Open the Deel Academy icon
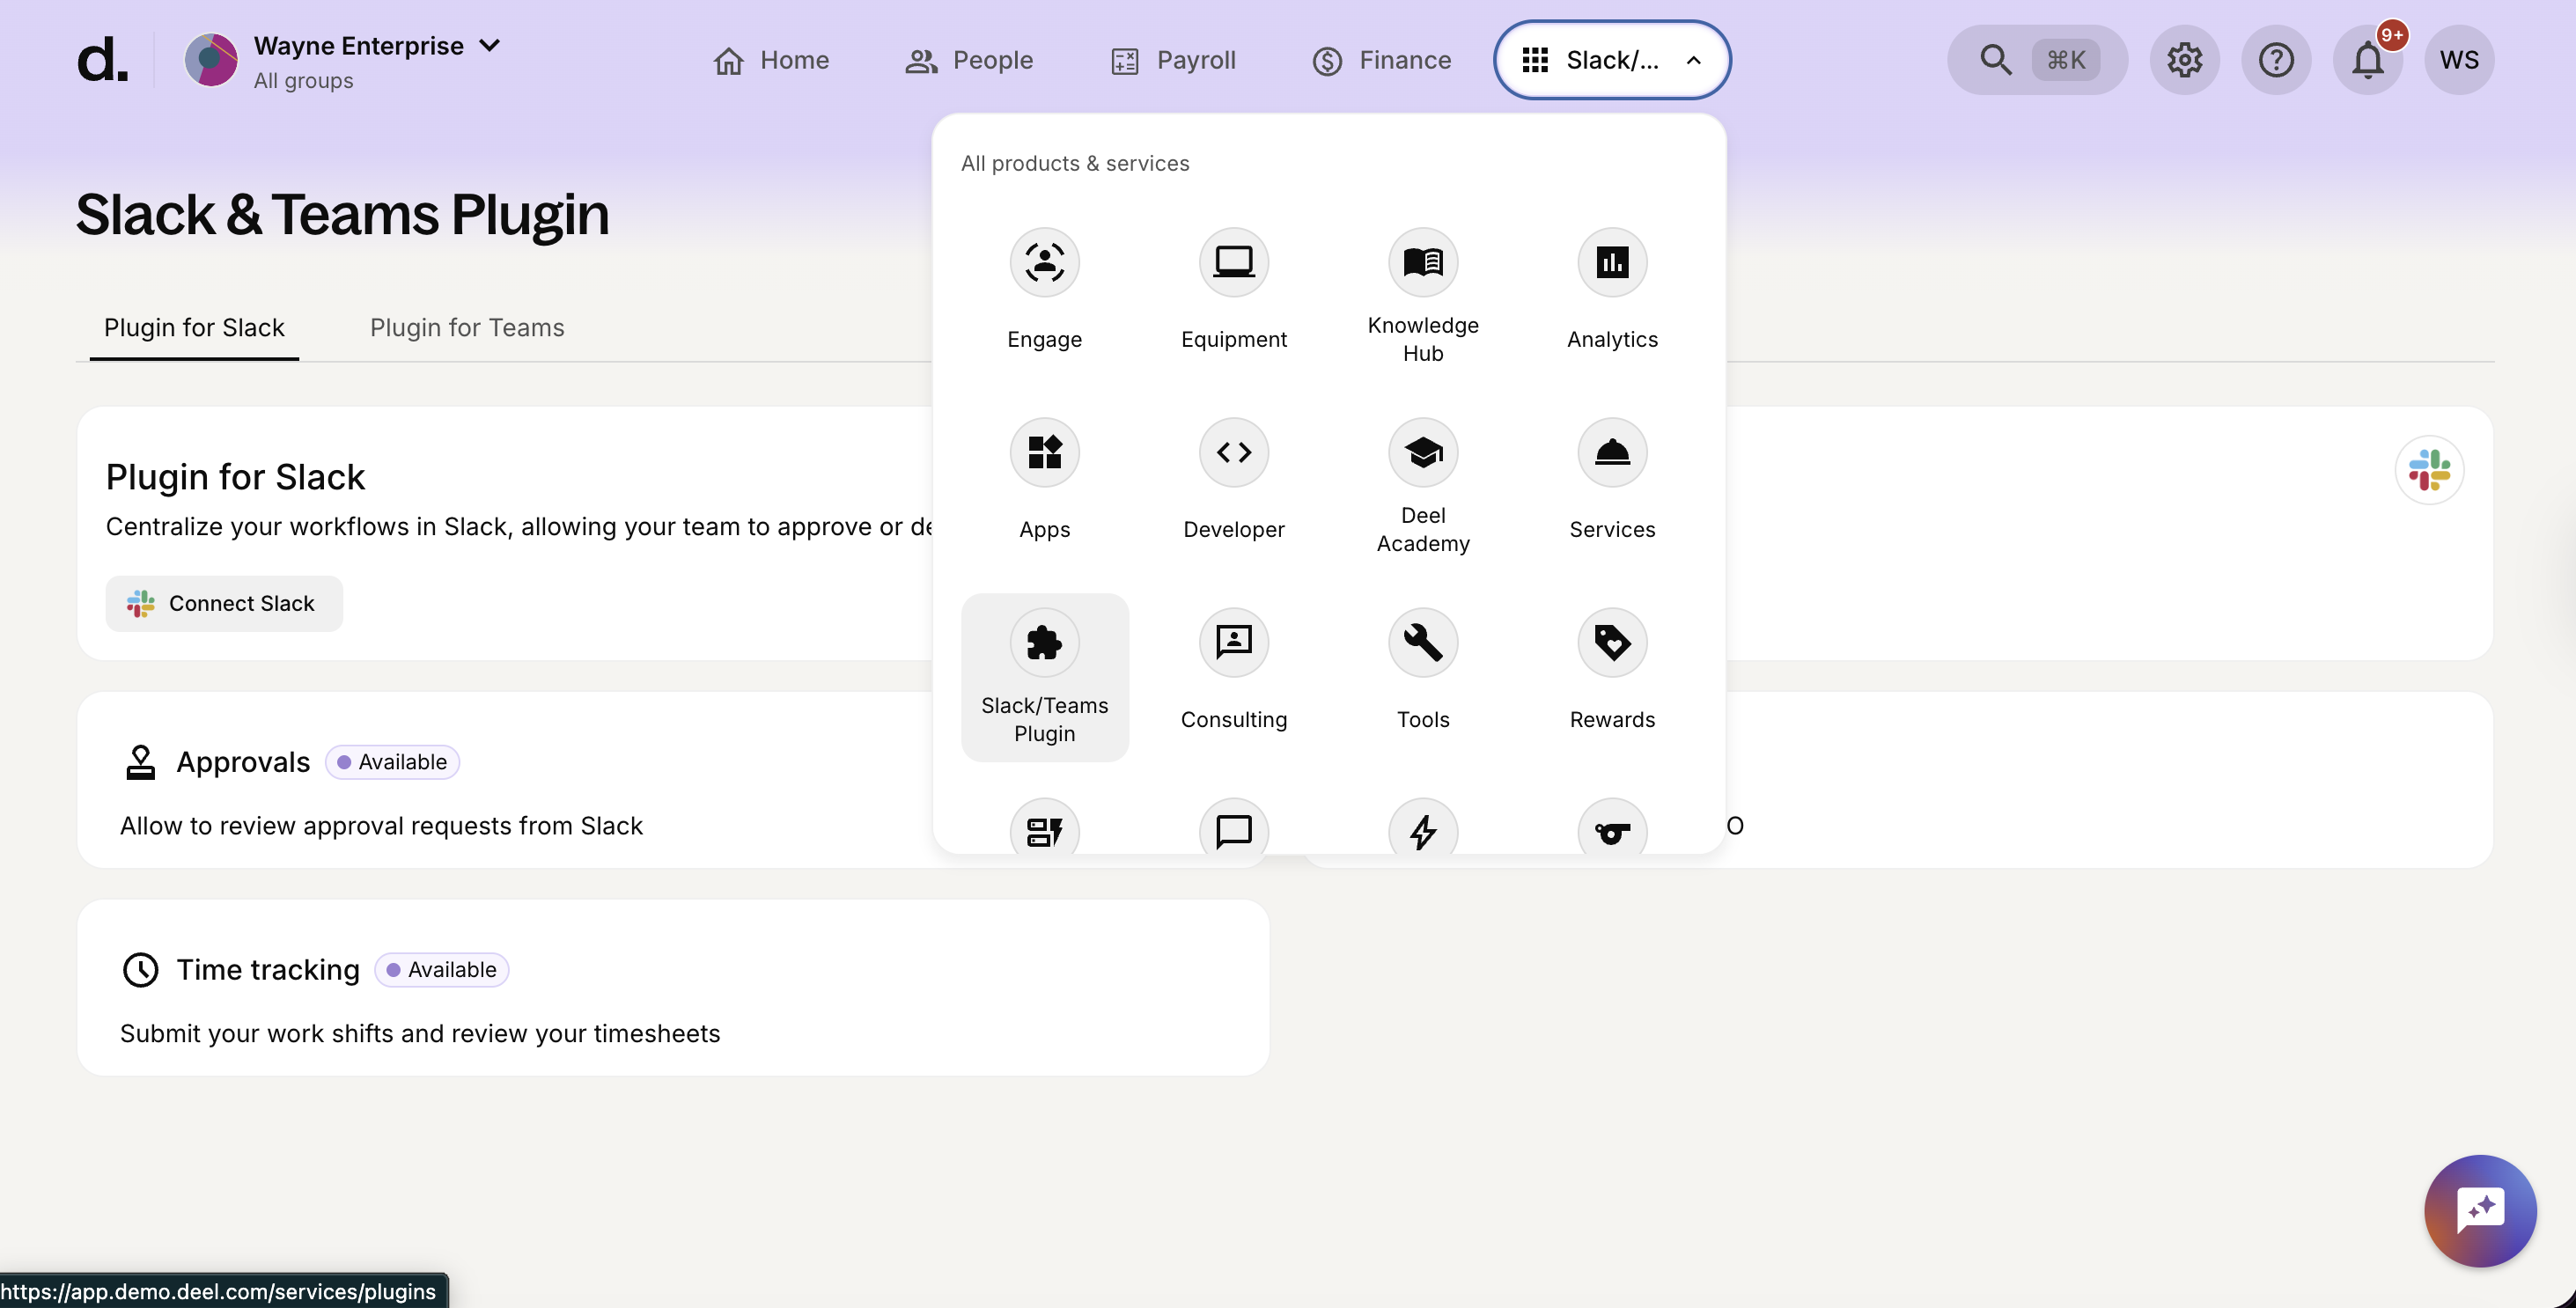Image resolution: width=2576 pixels, height=1308 pixels. (x=1422, y=453)
